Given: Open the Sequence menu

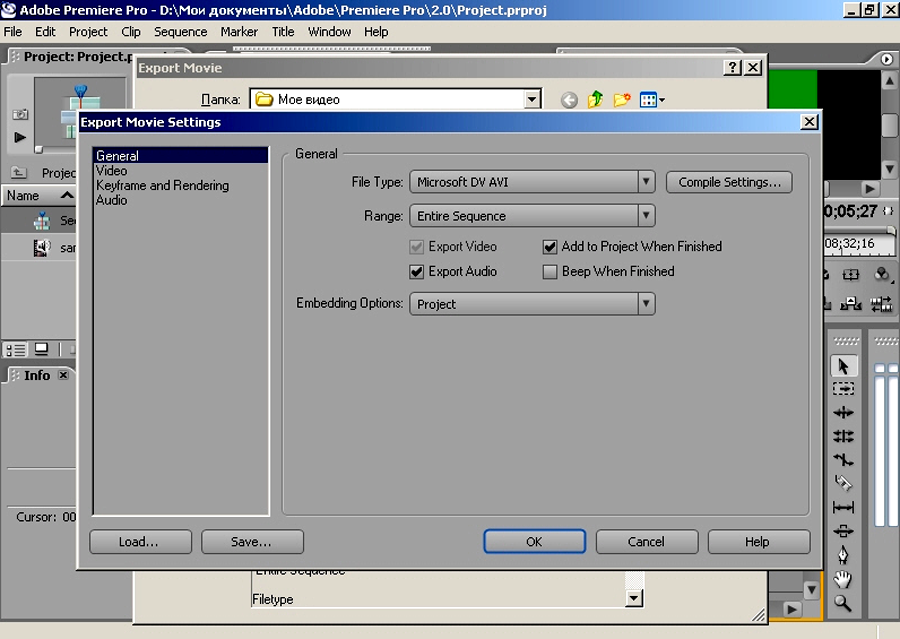Looking at the screenshot, I should 180,32.
